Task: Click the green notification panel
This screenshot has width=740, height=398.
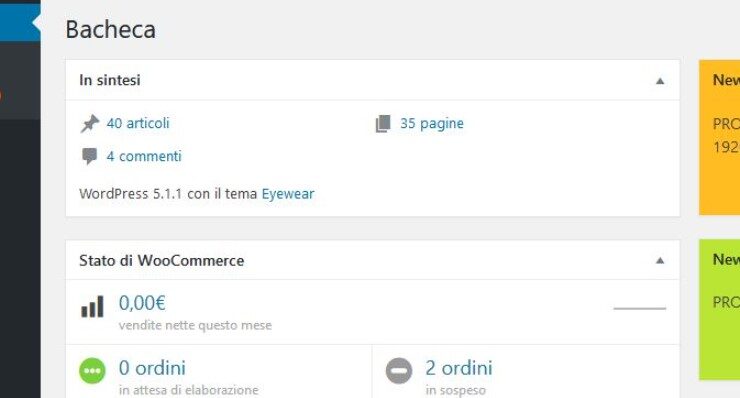Action: [719, 309]
